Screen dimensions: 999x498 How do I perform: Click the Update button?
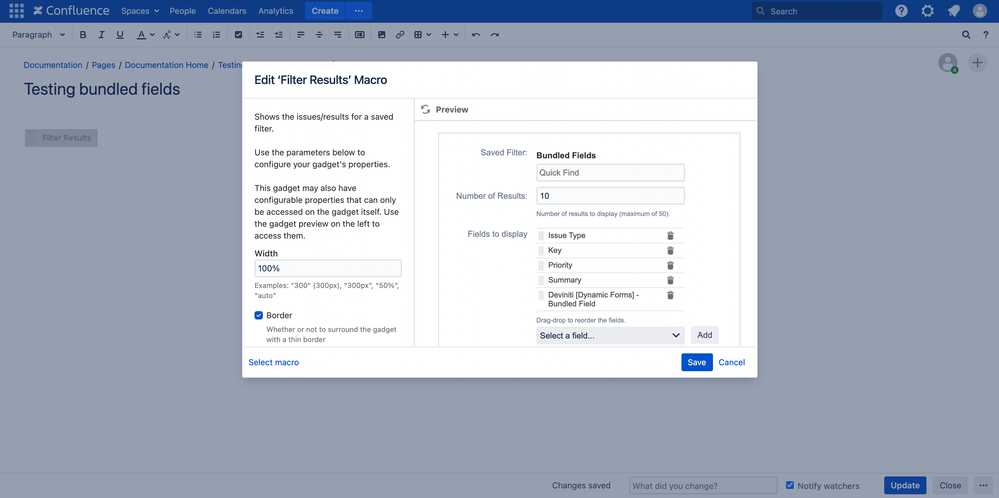click(905, 485)
